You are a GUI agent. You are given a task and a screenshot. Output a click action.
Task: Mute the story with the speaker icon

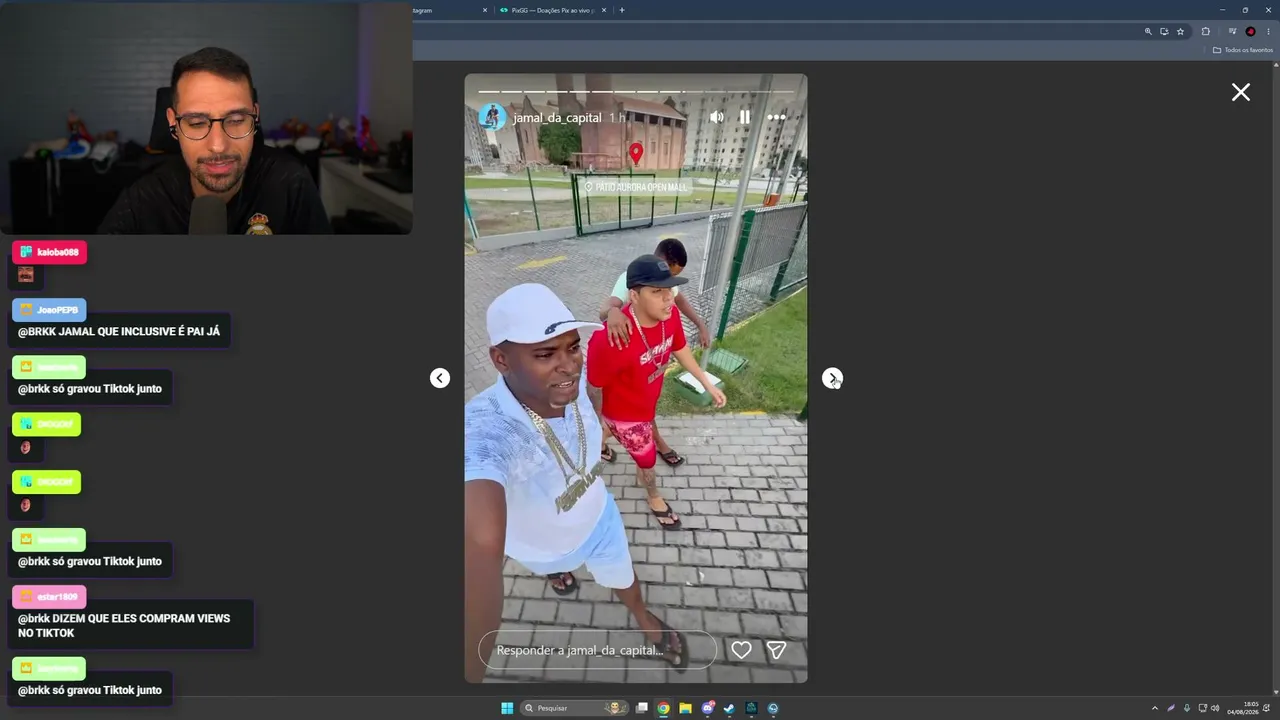[716, 117]
